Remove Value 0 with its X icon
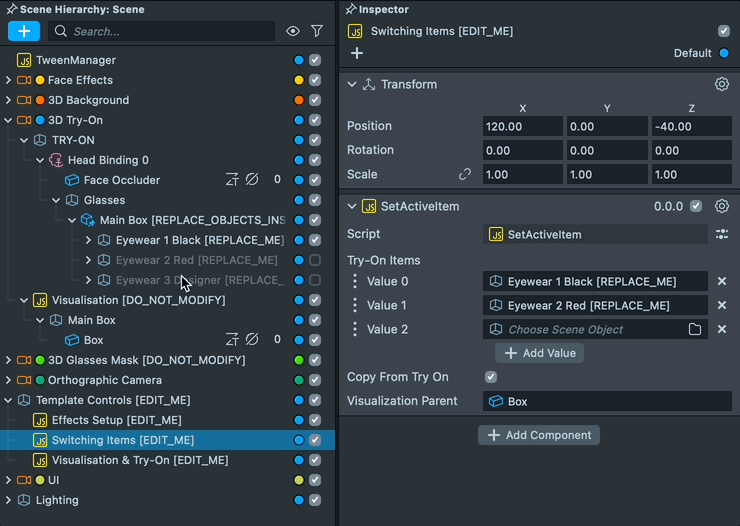The width and height of the screenshot is (740, 526). (x=721, y=281)
